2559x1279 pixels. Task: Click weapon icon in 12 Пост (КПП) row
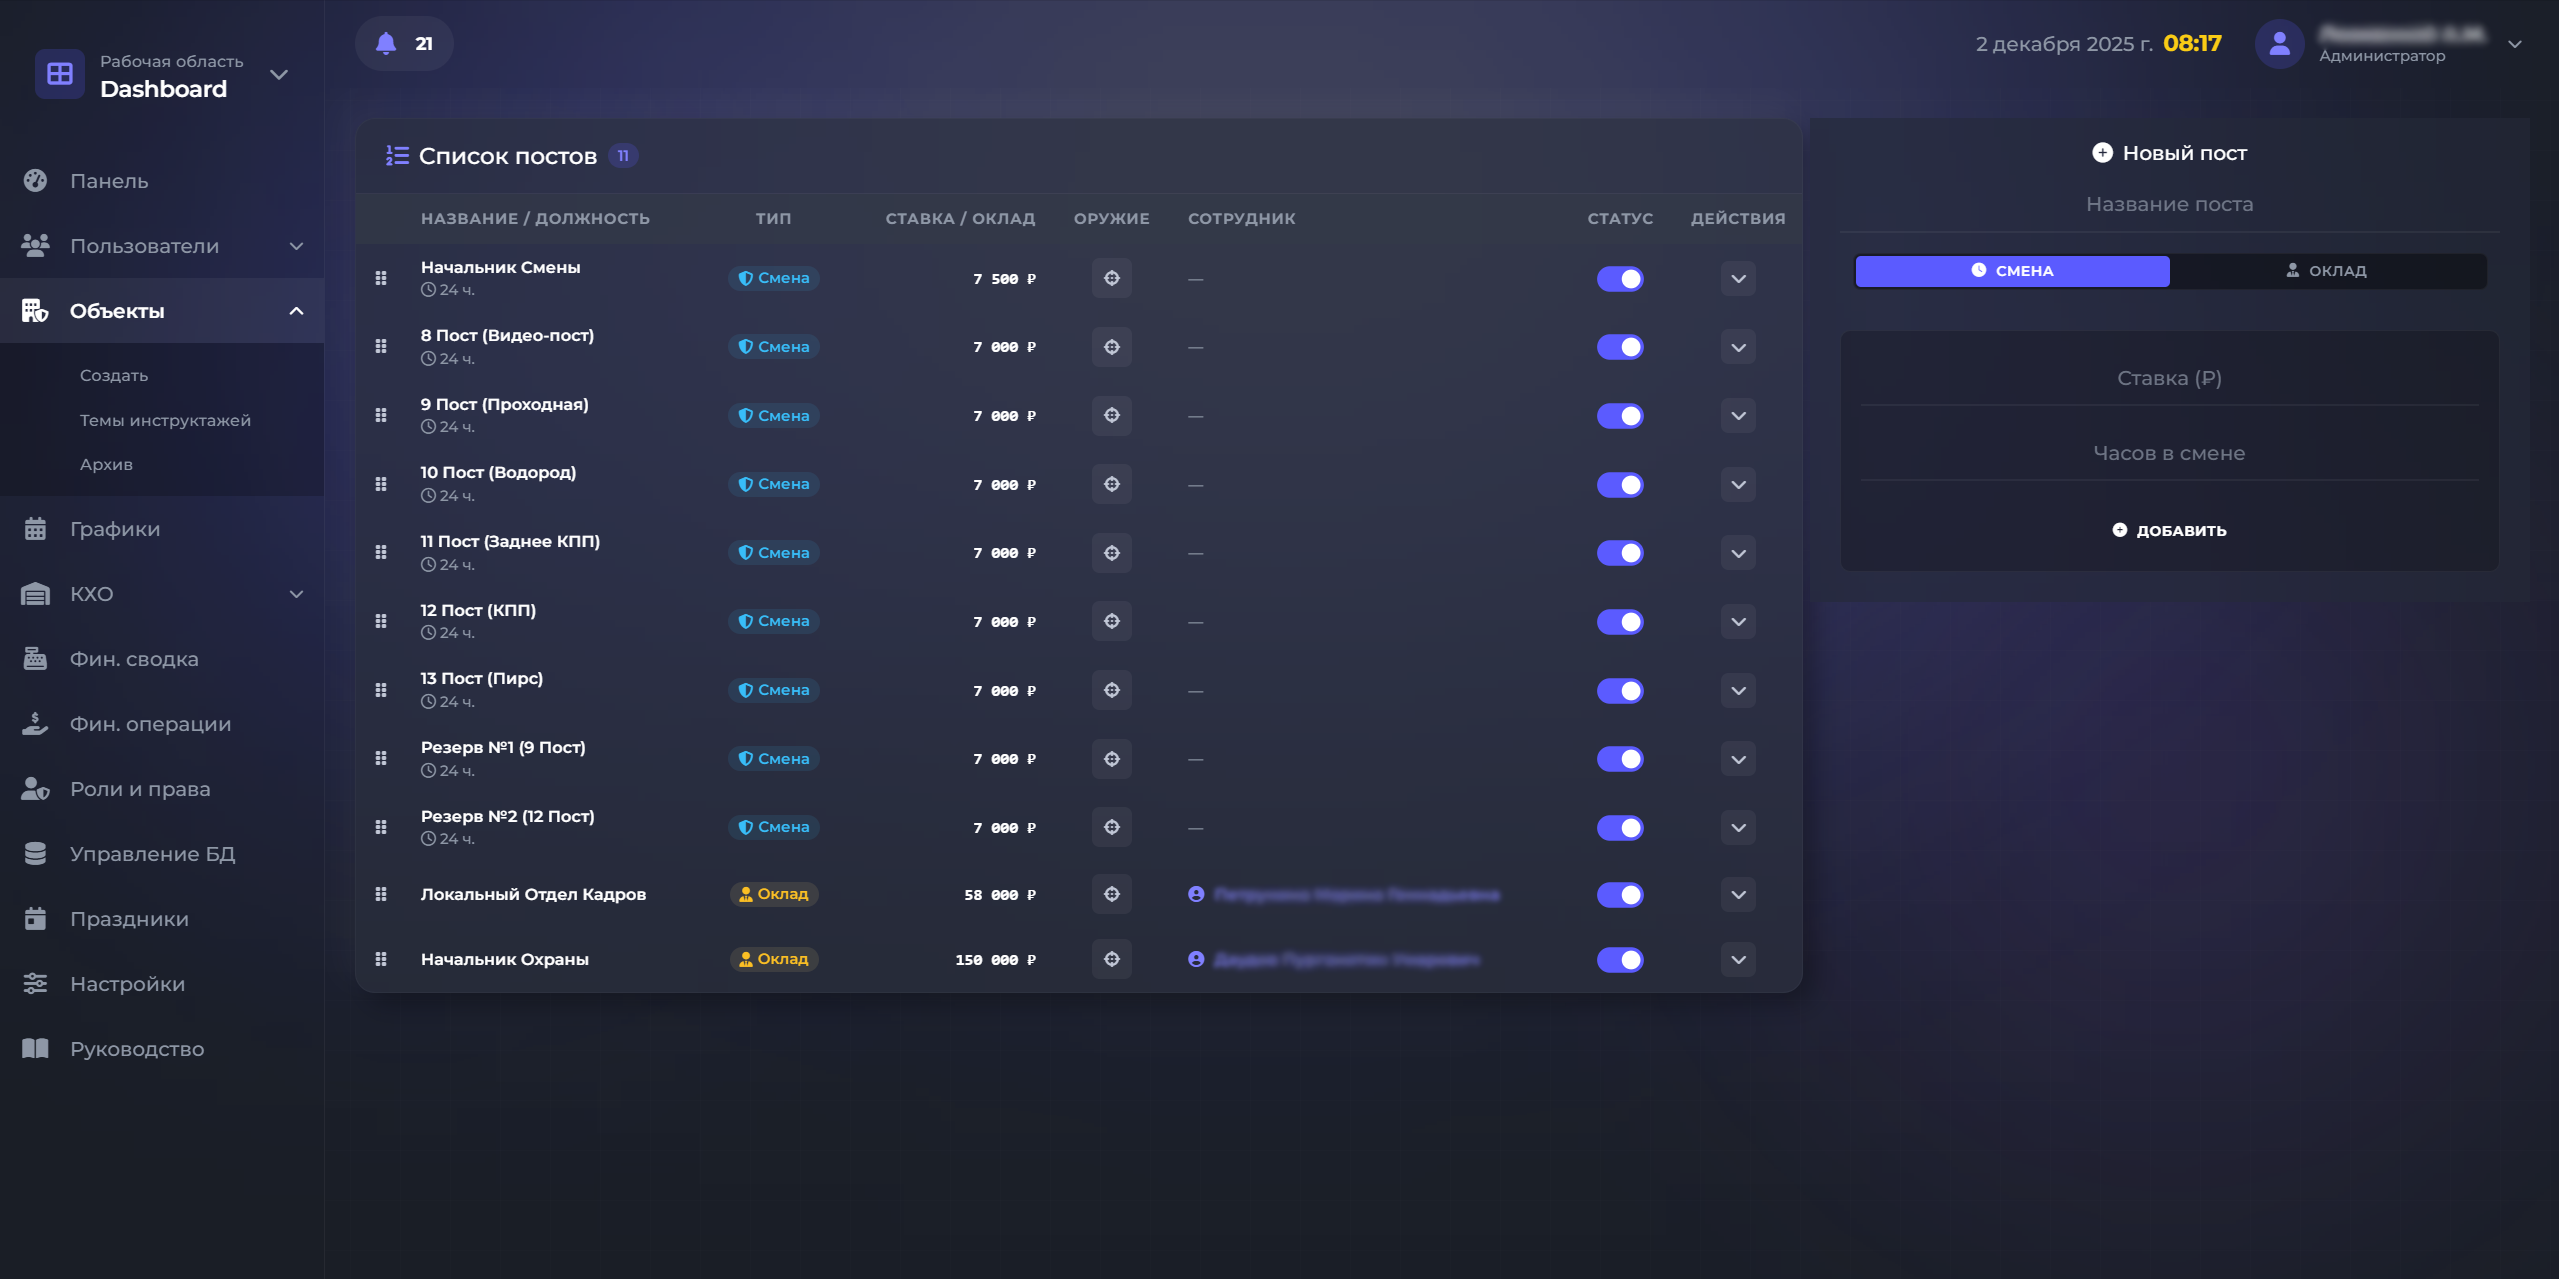1111,621
